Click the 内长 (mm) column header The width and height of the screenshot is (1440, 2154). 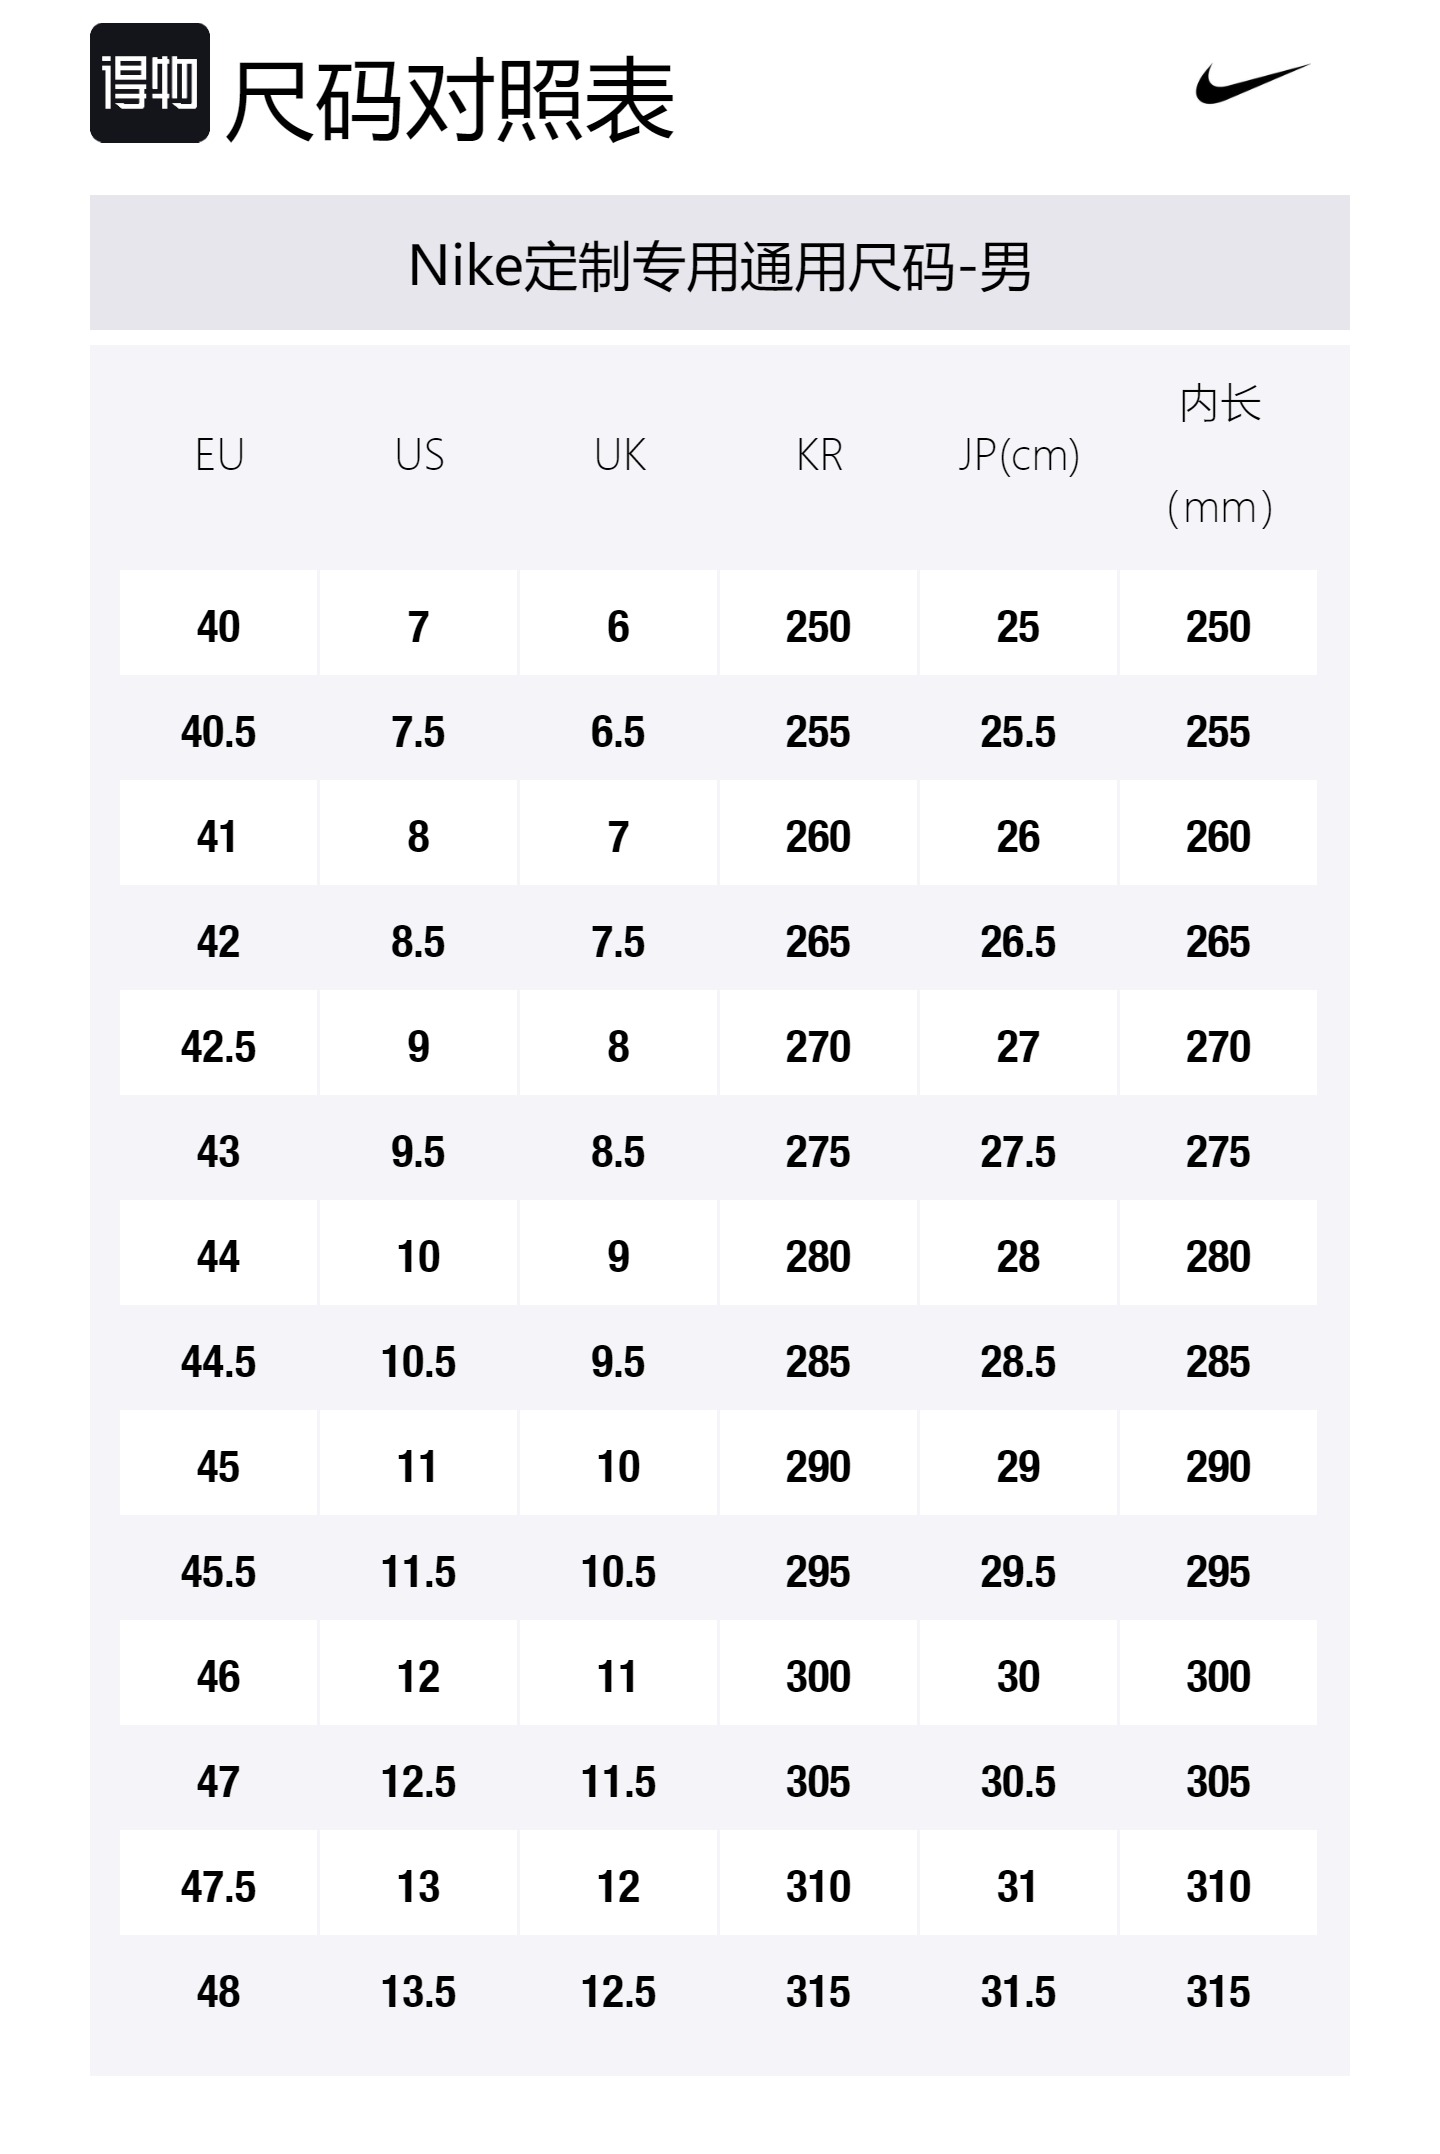coord(1219,456)
